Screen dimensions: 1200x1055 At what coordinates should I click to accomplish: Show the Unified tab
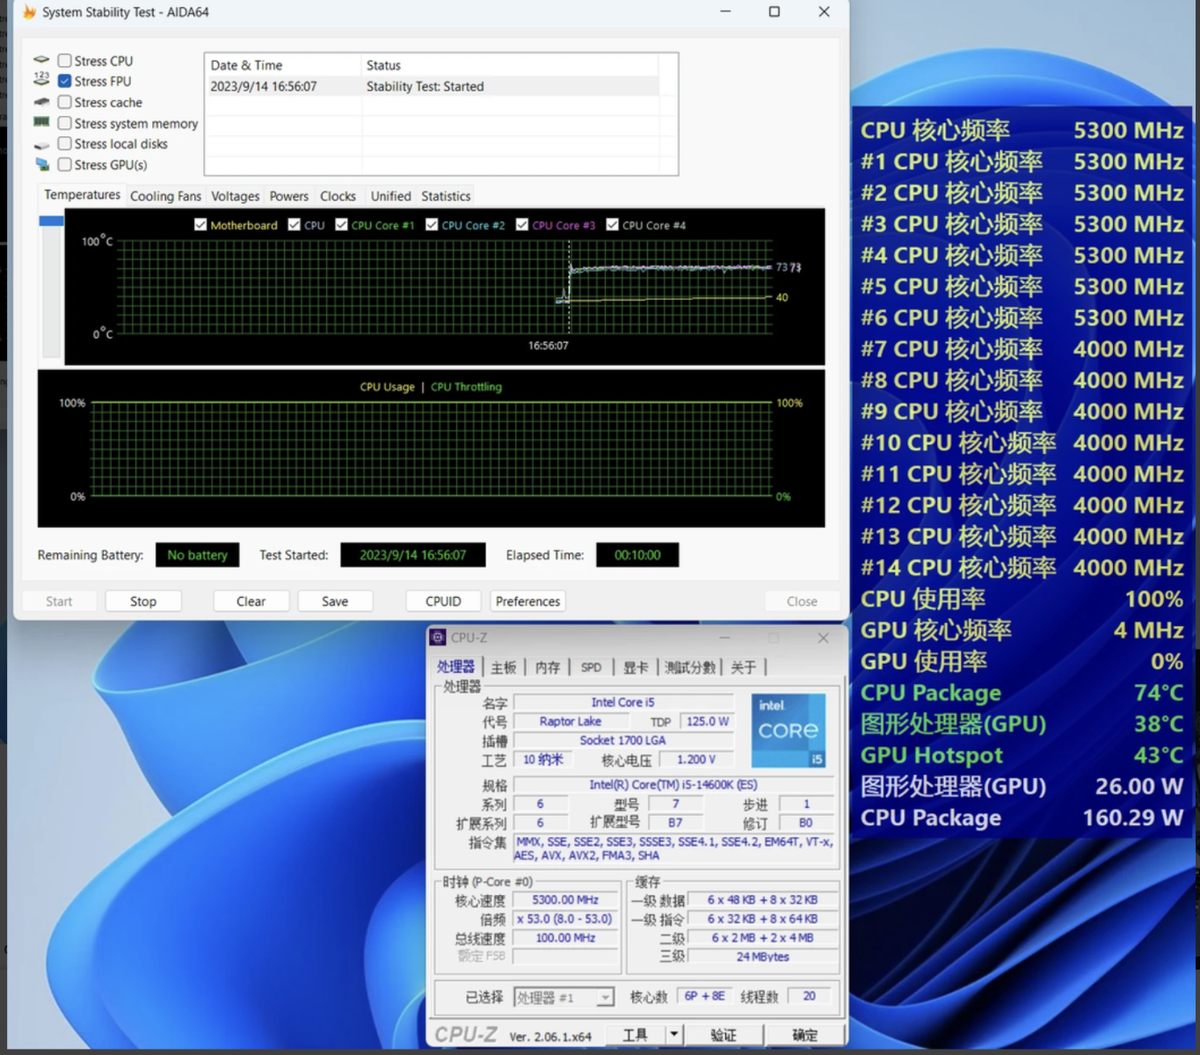[x=391, y=196]
